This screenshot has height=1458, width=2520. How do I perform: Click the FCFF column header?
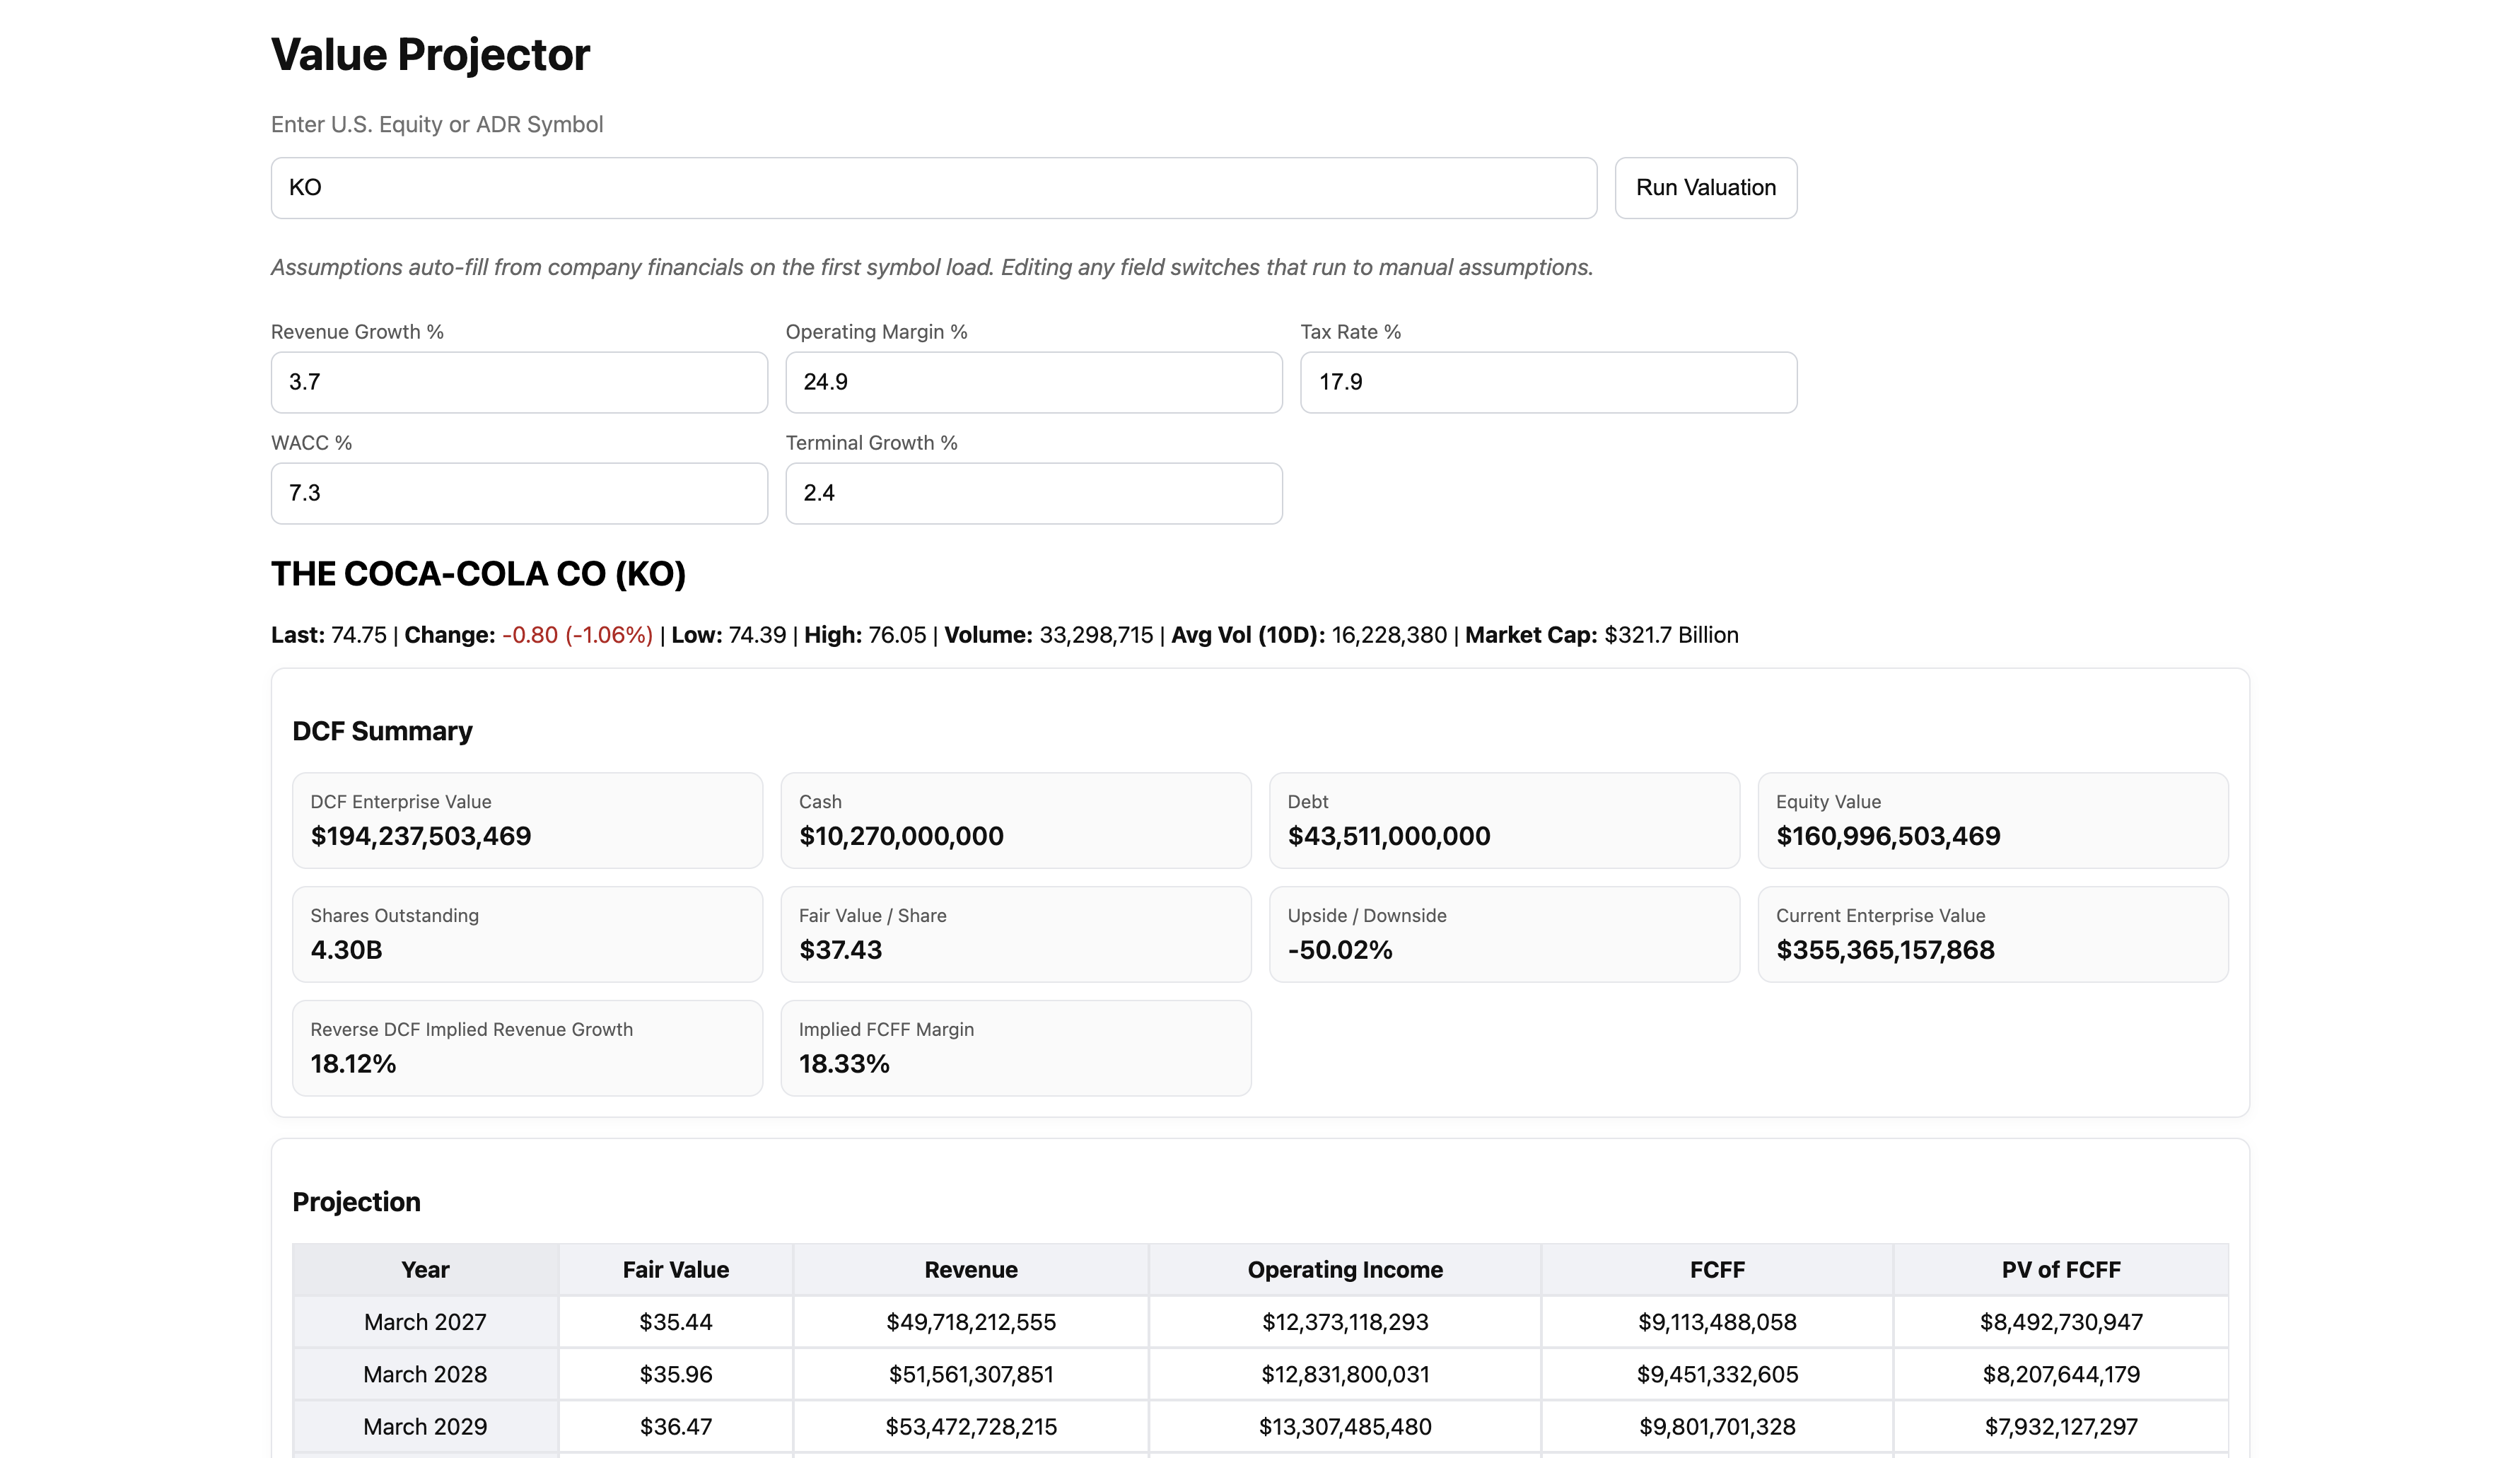[1716, 1270]
